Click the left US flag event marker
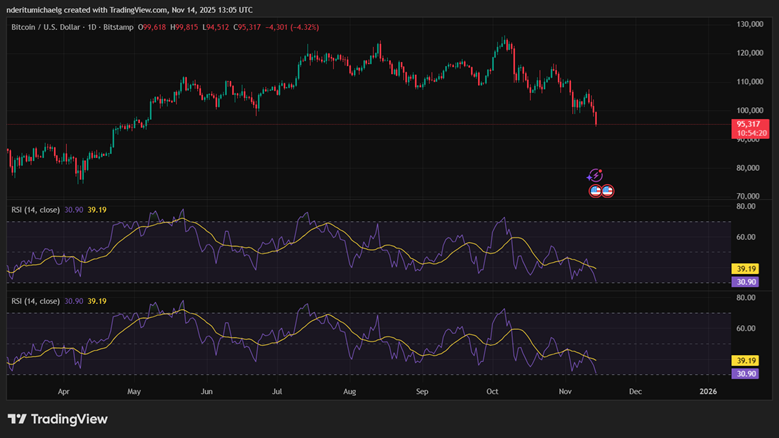779x438 pixels. pyautogui.click(x=595, y=190)
